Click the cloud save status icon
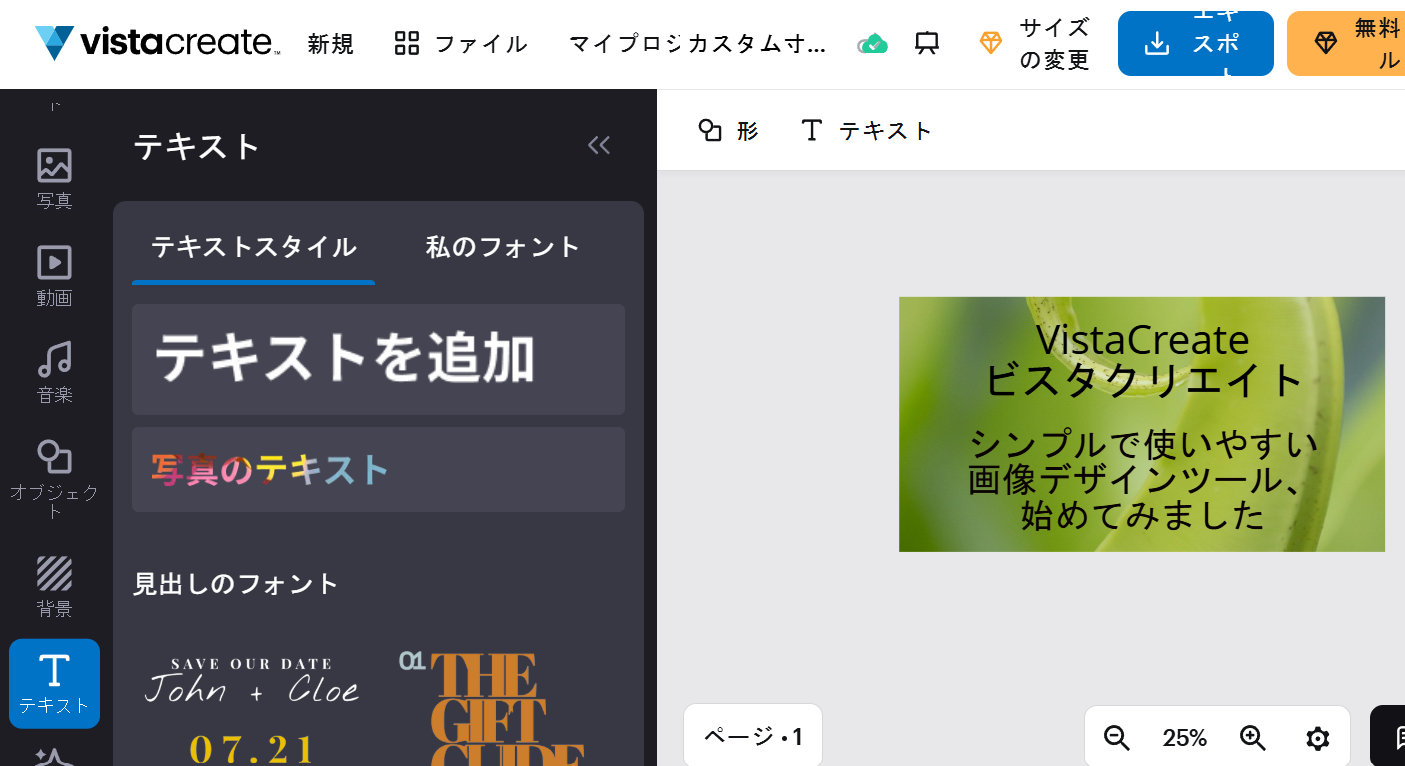This screenshot has height=766, width=1405. [873, 43]
